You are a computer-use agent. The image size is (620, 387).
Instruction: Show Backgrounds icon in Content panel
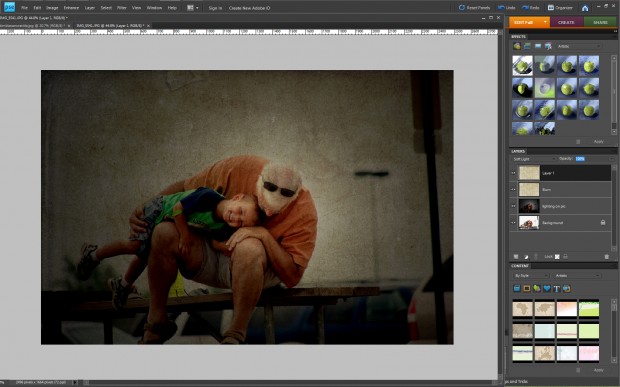coord(516,289)
